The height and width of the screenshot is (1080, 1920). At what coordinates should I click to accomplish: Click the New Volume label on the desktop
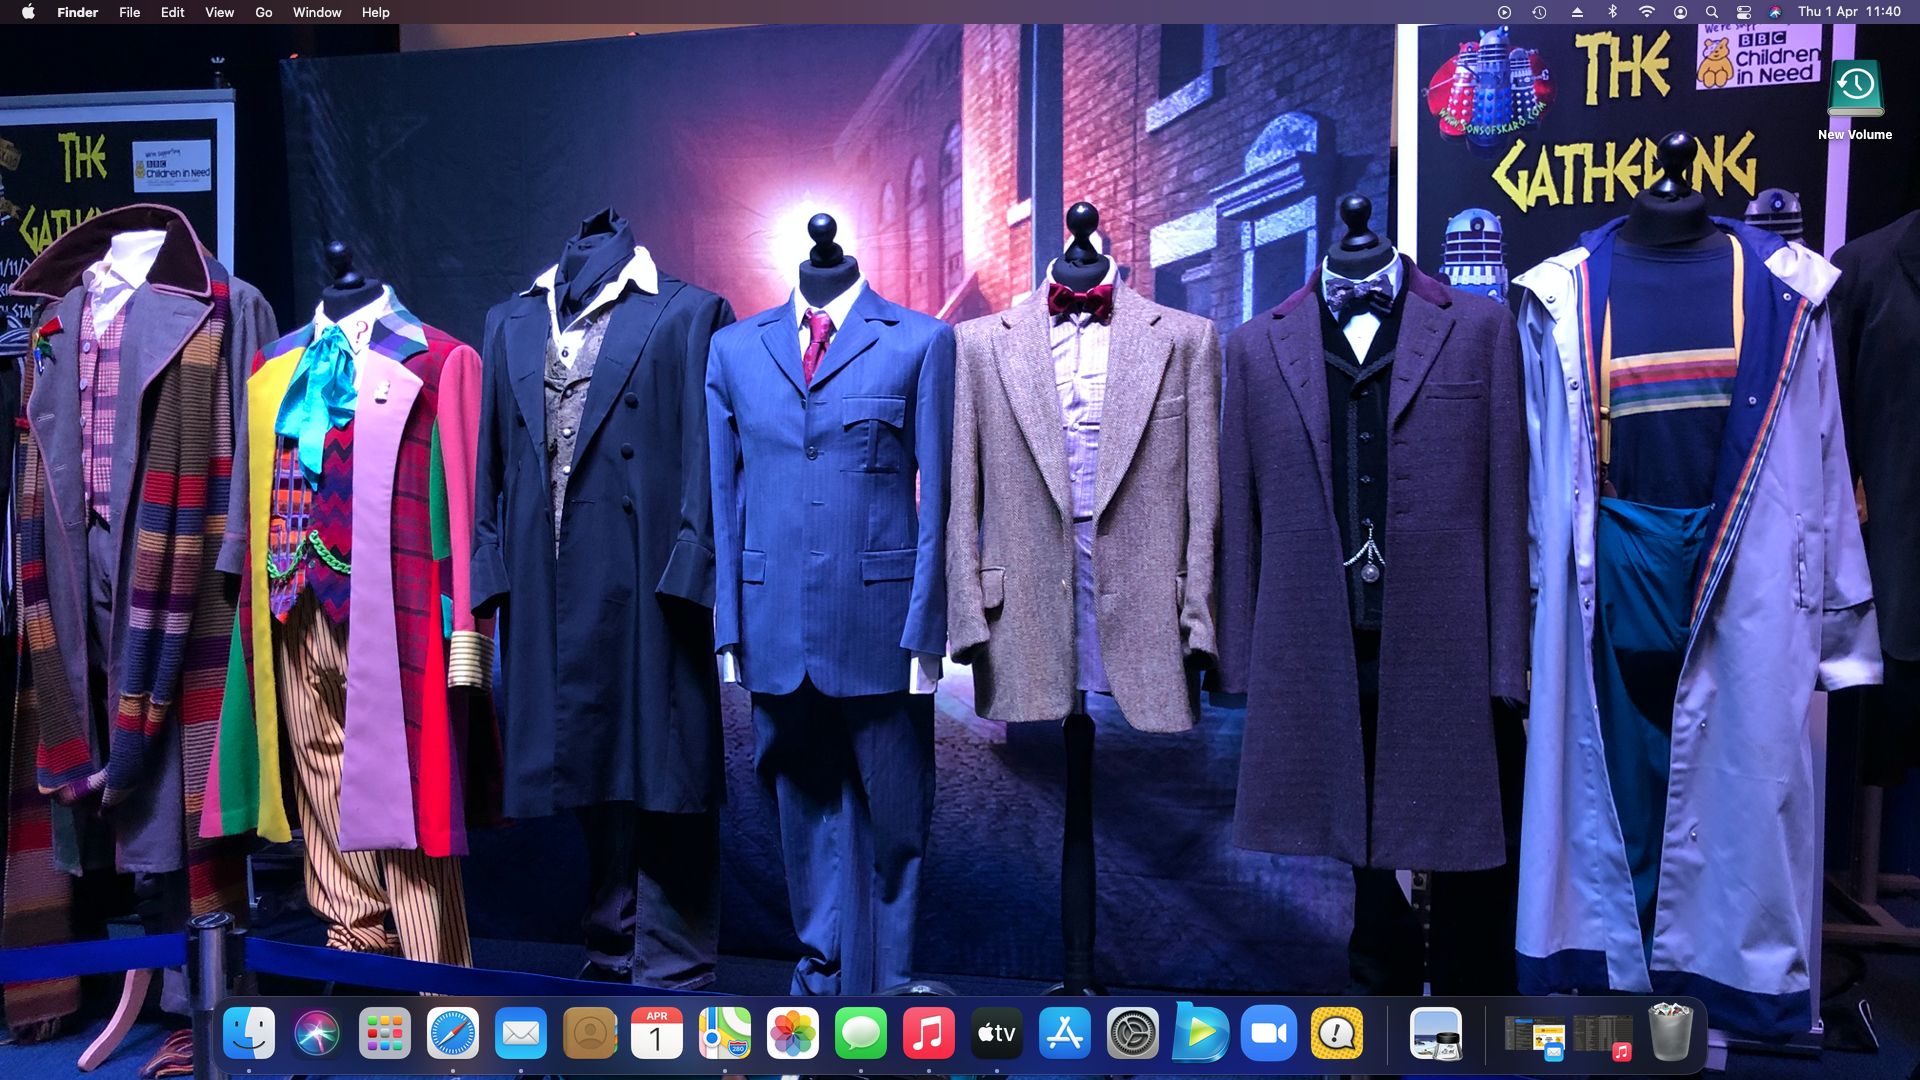click(x=1855, y=134)
